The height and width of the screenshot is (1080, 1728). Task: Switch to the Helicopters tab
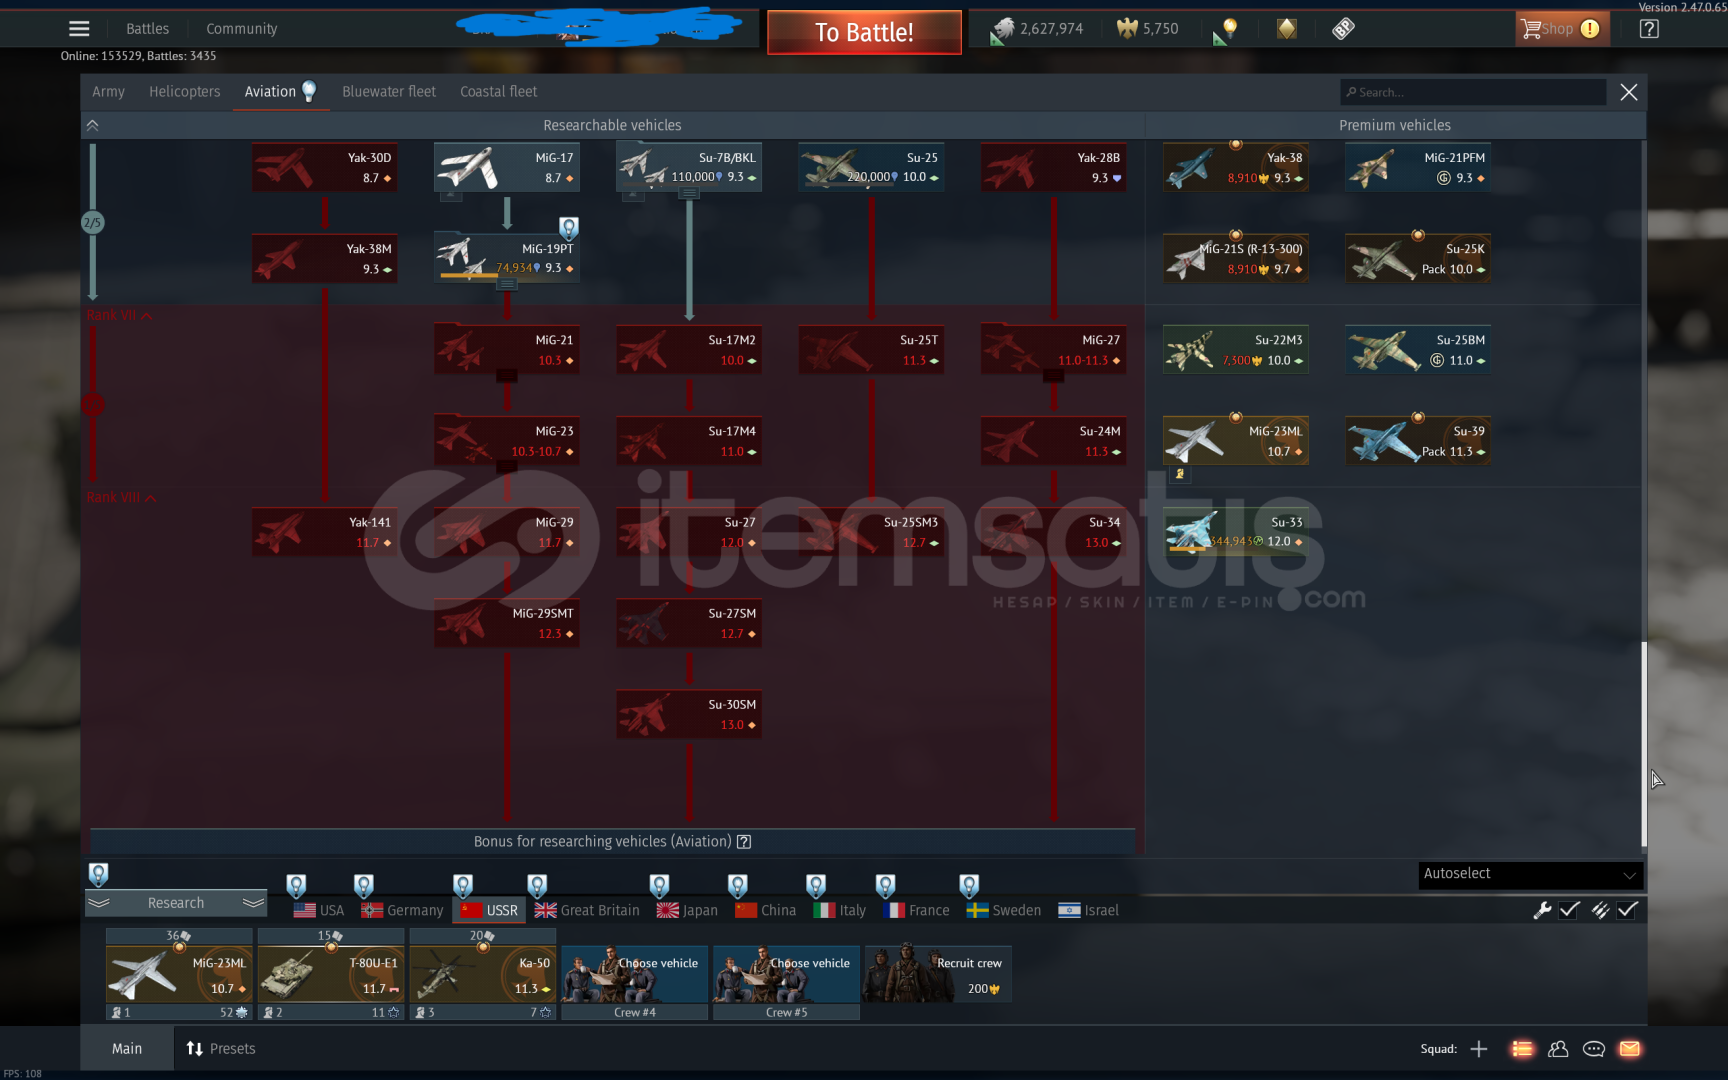pos(184,91)
